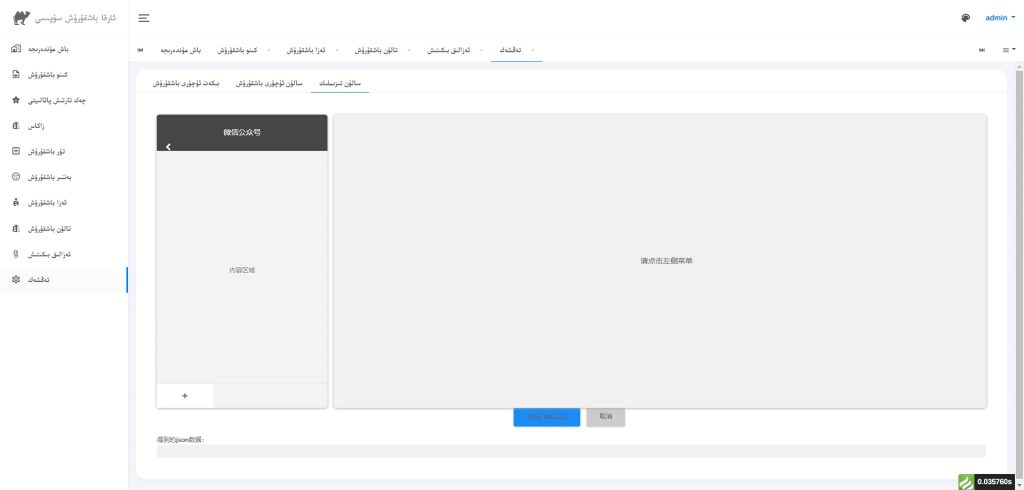Click the hamburger sidebar collapse icon

[x=144, y=18]
